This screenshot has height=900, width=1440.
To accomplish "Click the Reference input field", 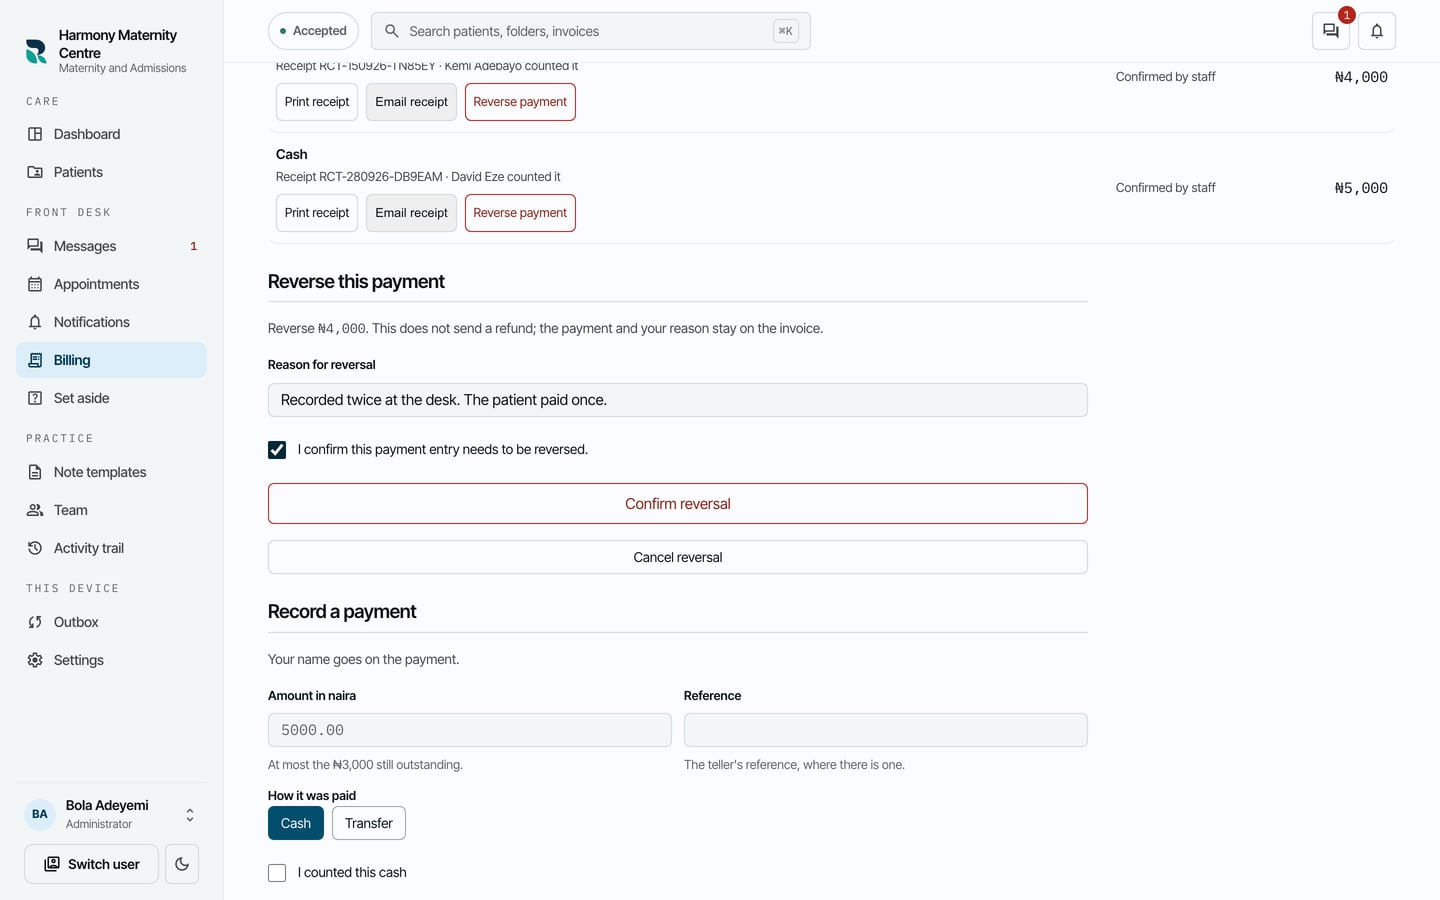I will pyautogui.click(x=886, y=730).
